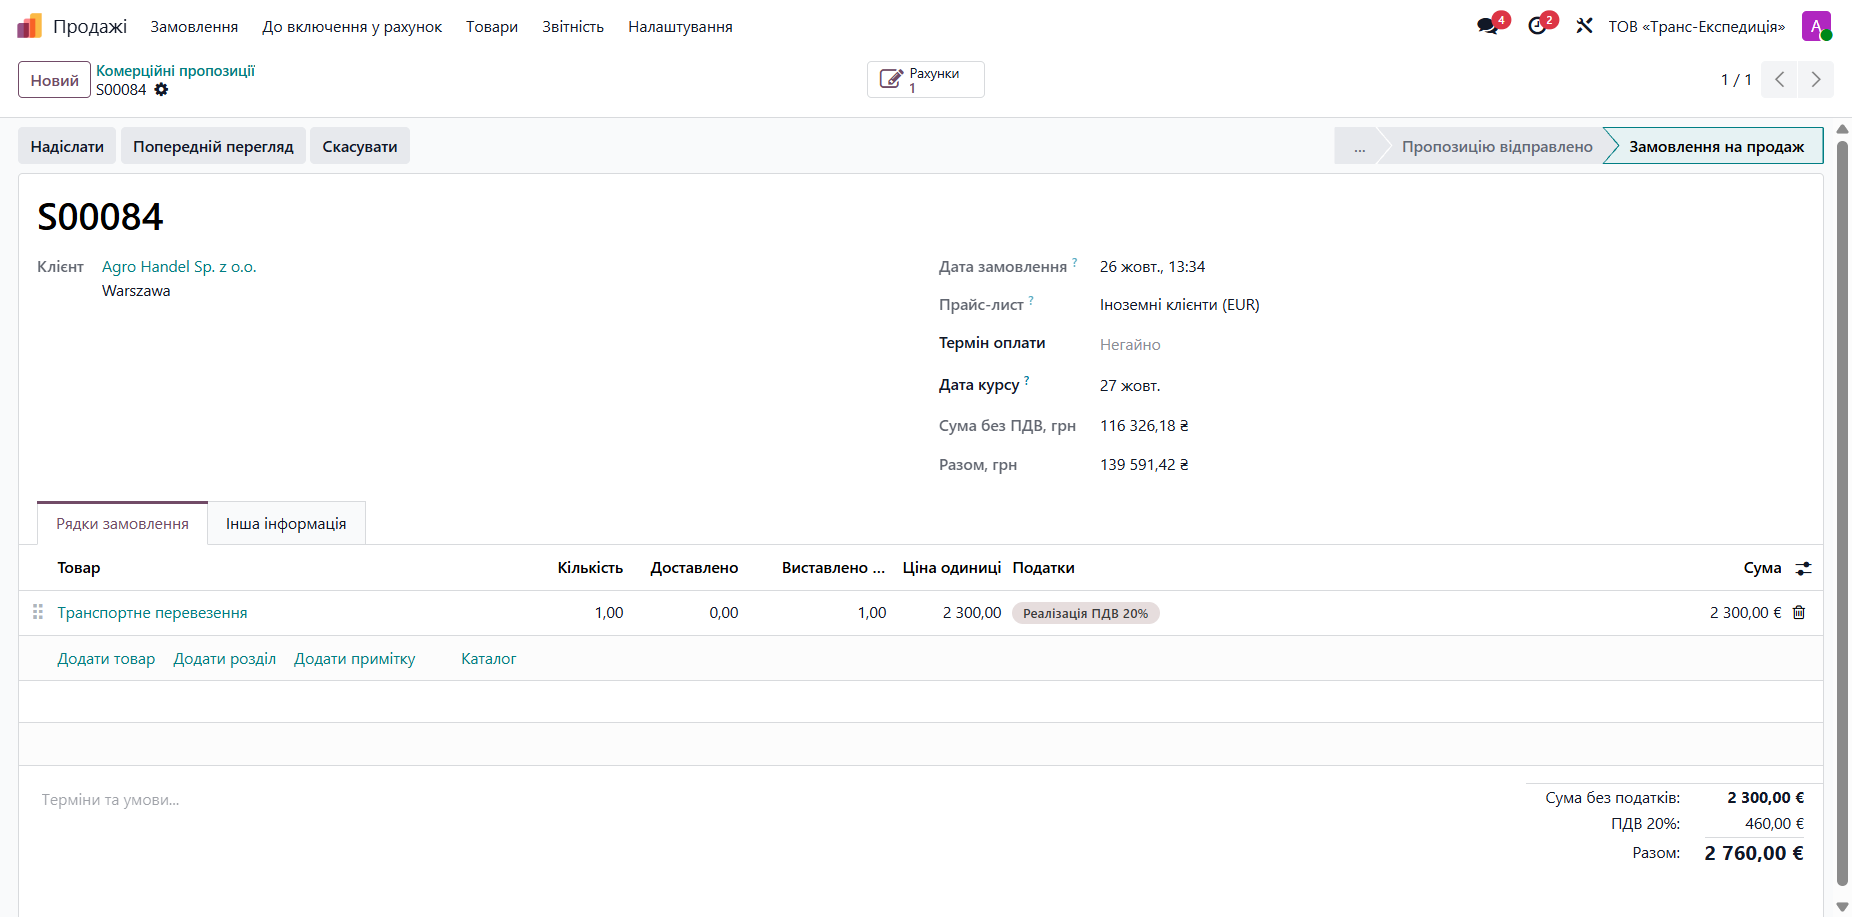Select the Пропозицію відправлено status

click(1497, 146)
